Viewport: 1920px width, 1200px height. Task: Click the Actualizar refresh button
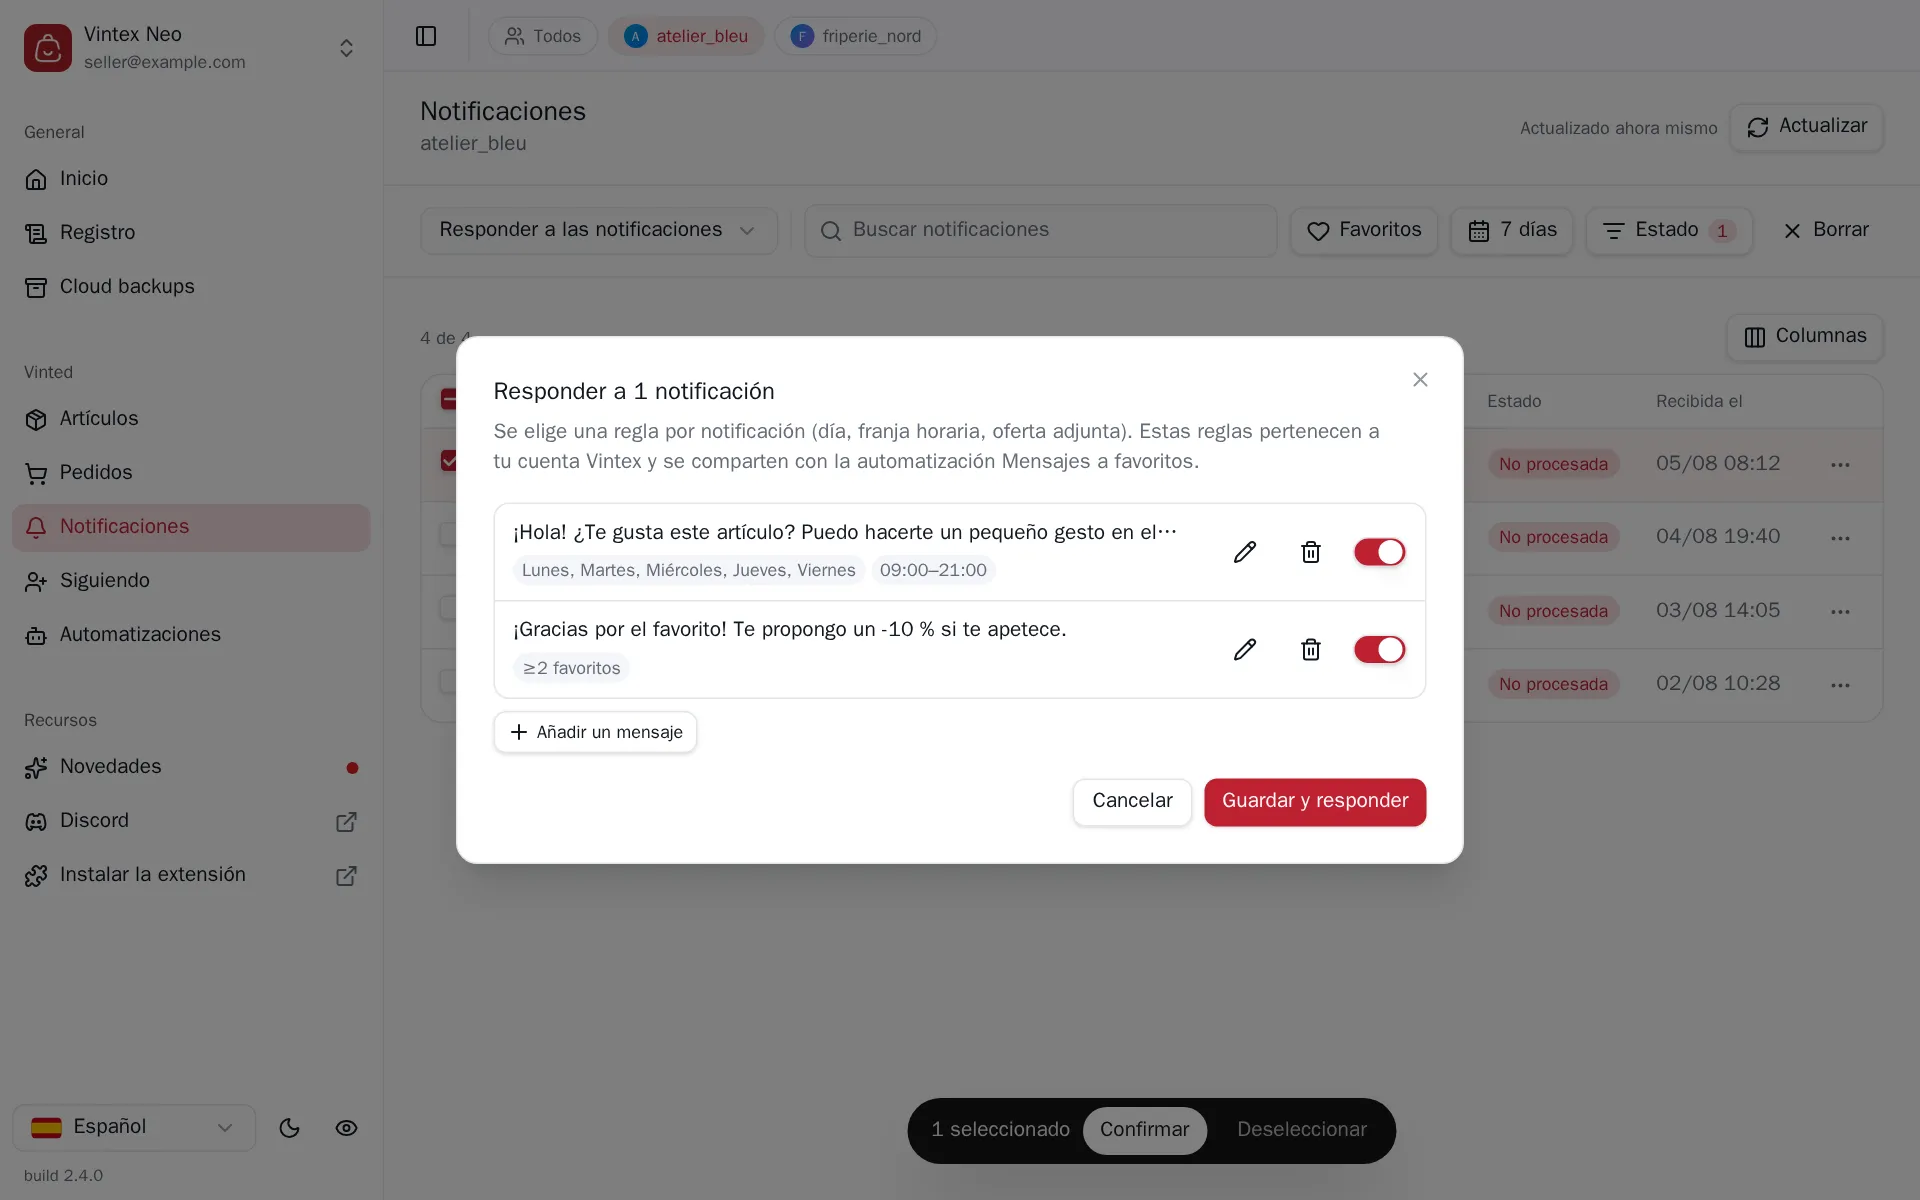click(x=1807, y=127)
